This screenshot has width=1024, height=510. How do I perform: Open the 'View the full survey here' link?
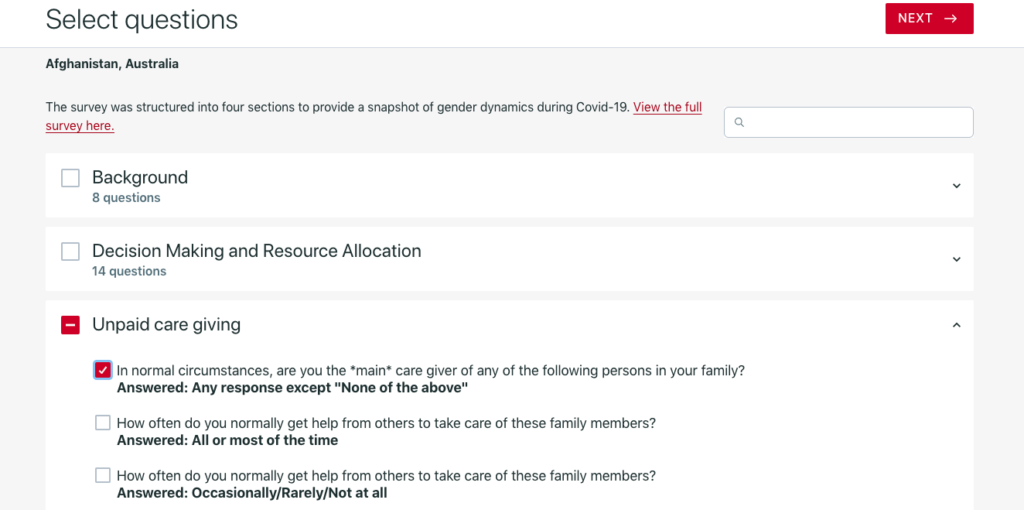coord(667,107)
